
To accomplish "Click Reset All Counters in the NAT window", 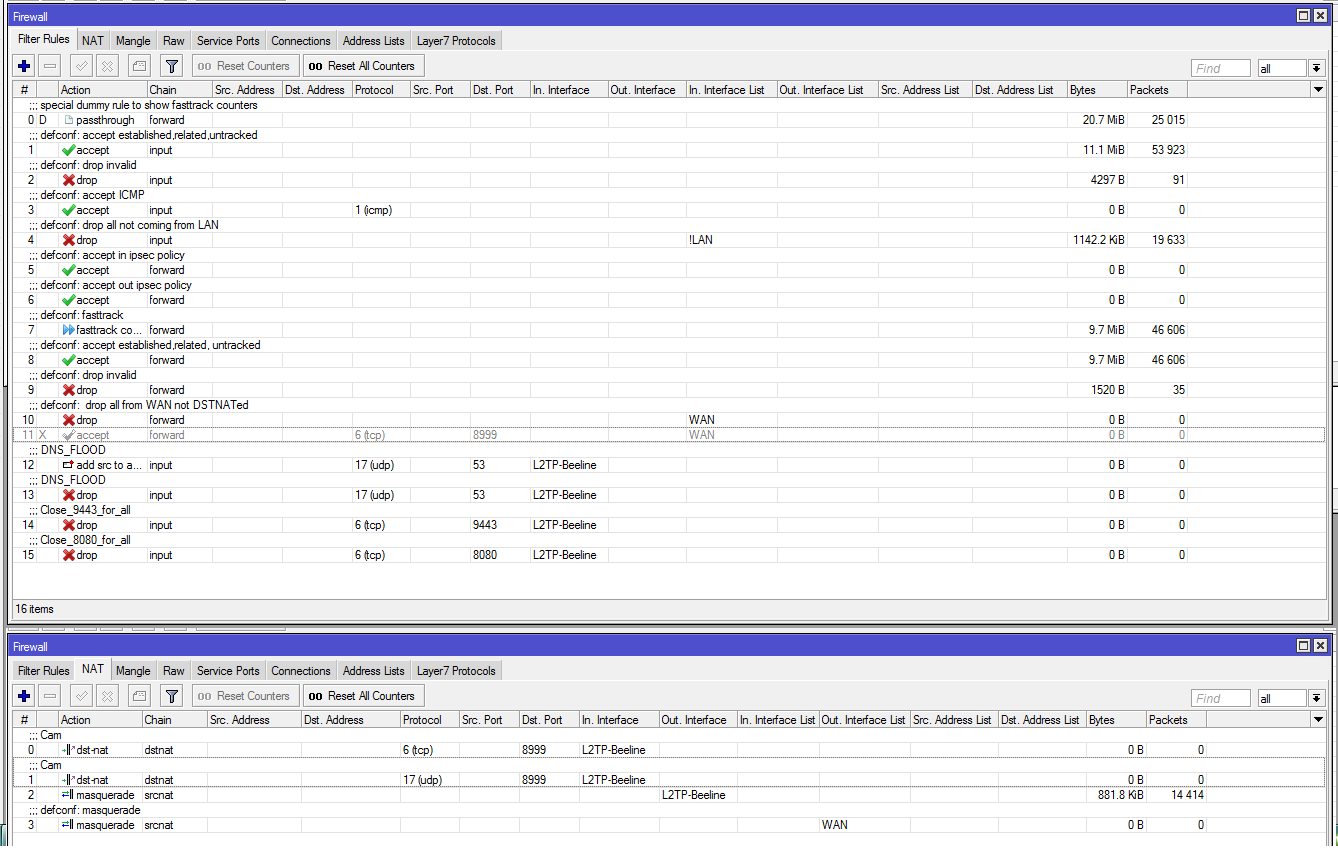I will [363, 696].
